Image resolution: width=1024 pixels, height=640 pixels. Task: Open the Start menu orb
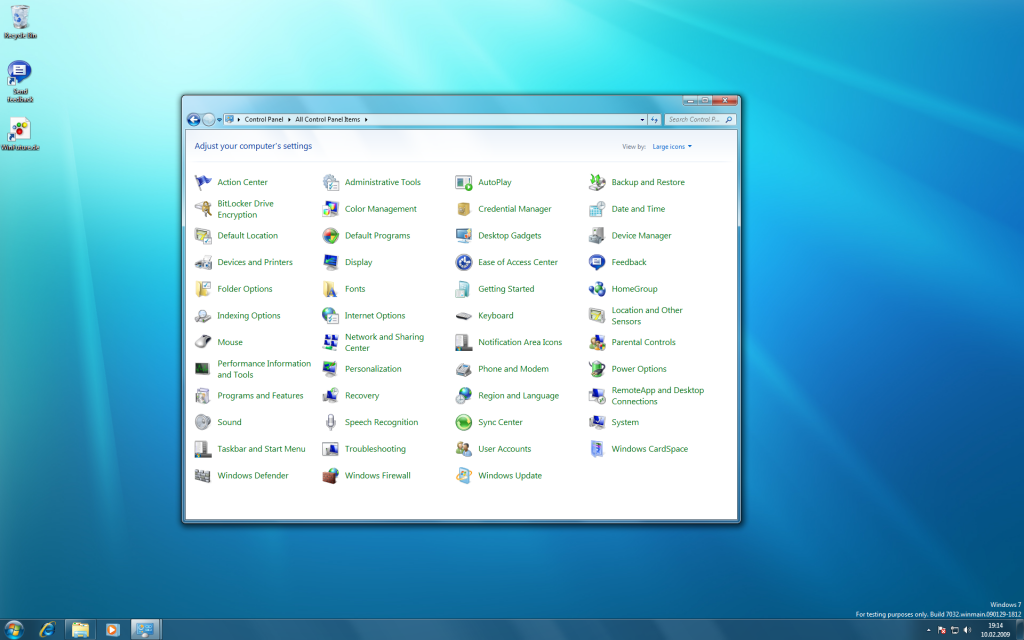tap(13, 630)
